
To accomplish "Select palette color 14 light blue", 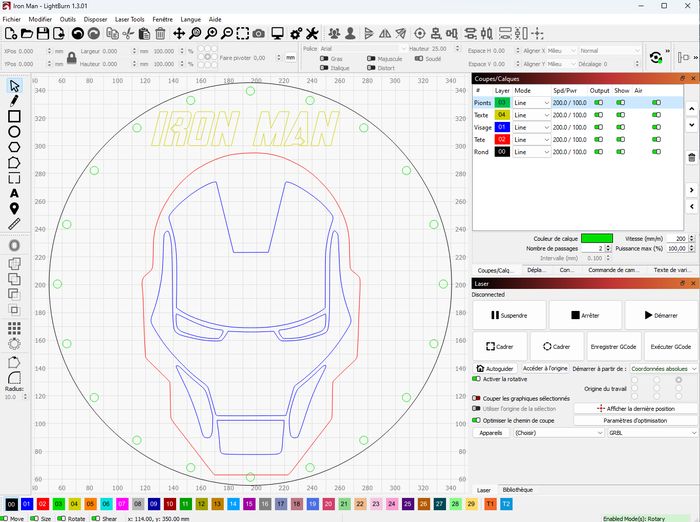I will coord(233,504).
